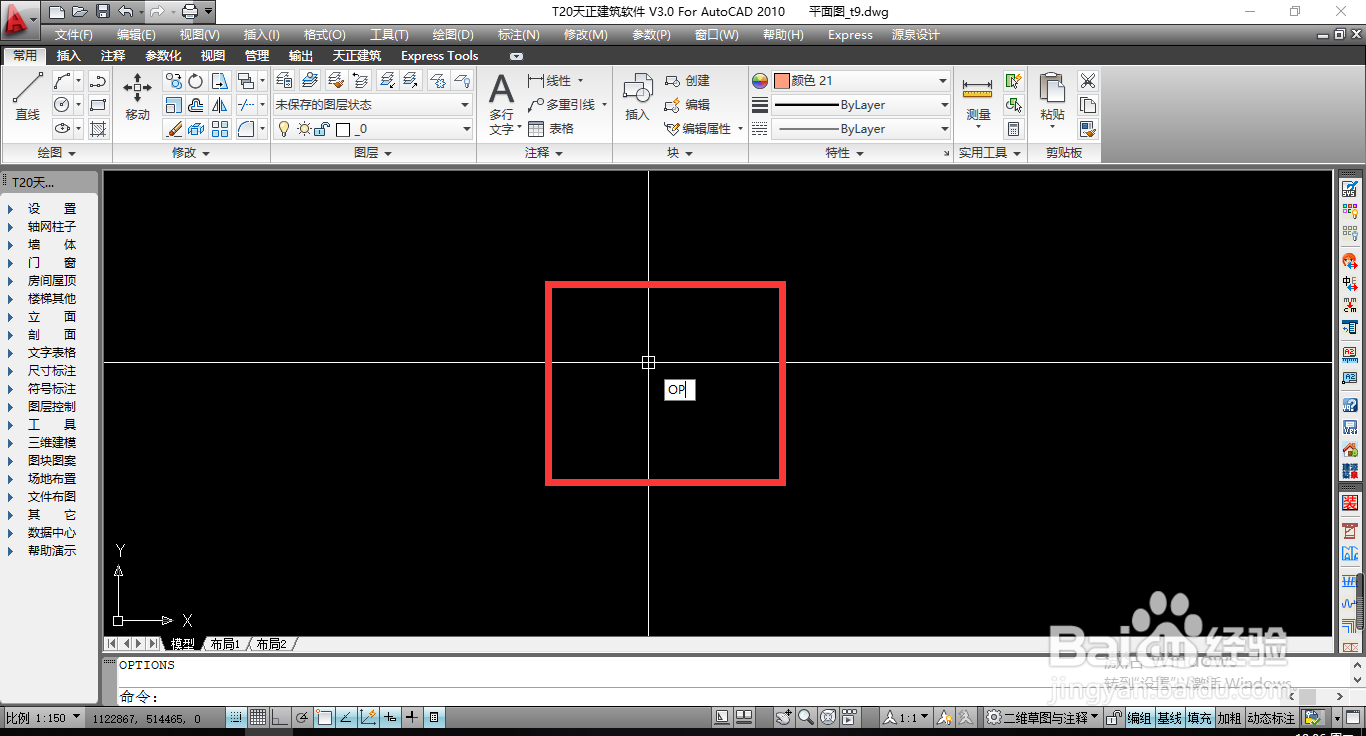This screenshot has height=736, width=1366.
Task: Click the dynamic input box showing OP
Action: pyautogui.click(x=679, y=390)
